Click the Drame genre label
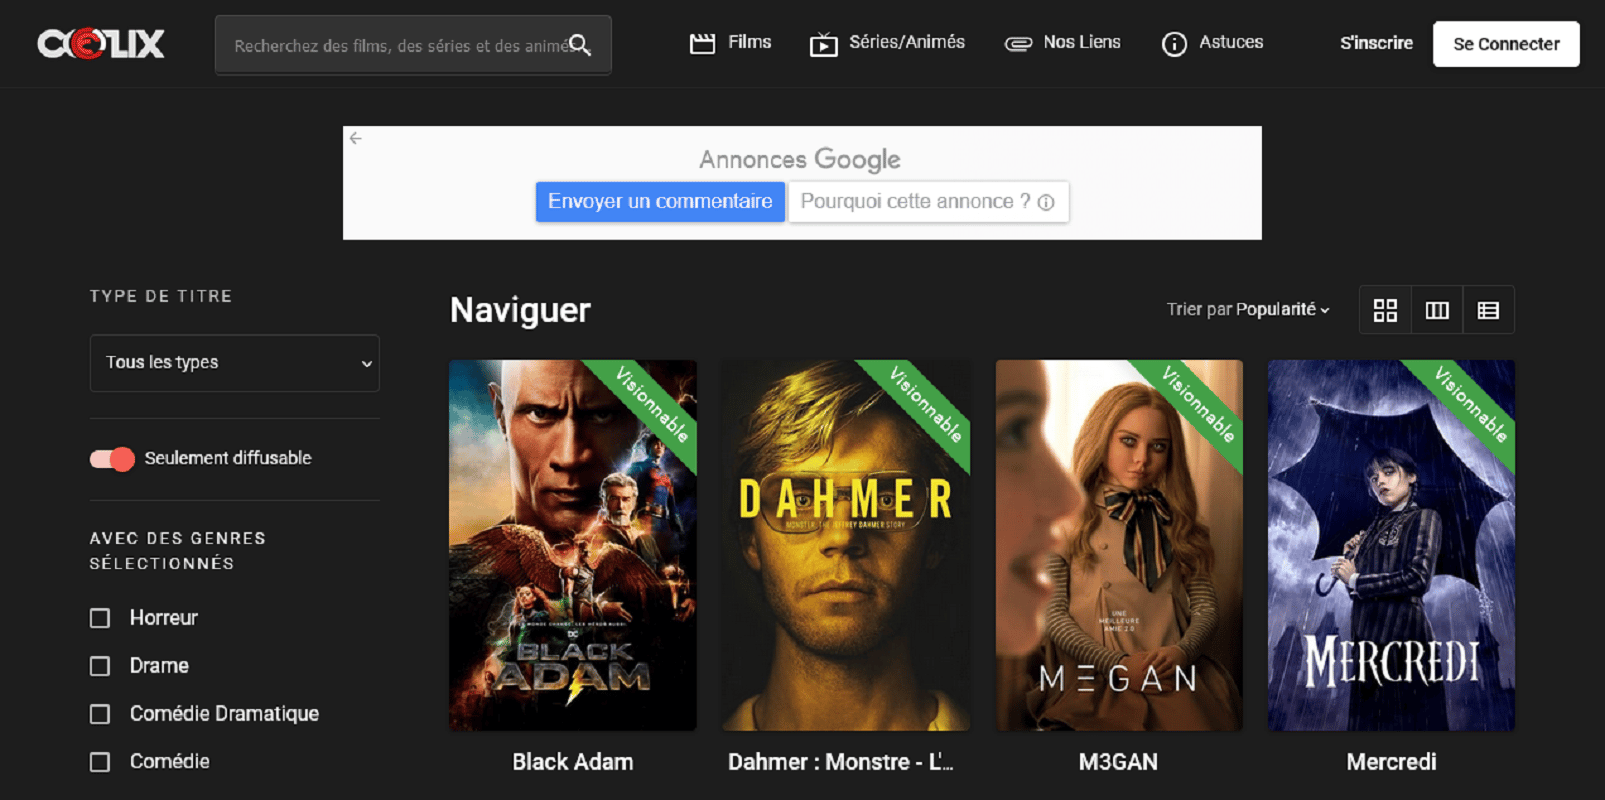Viewport: 1605px width, 800px height. pos(159,666)
